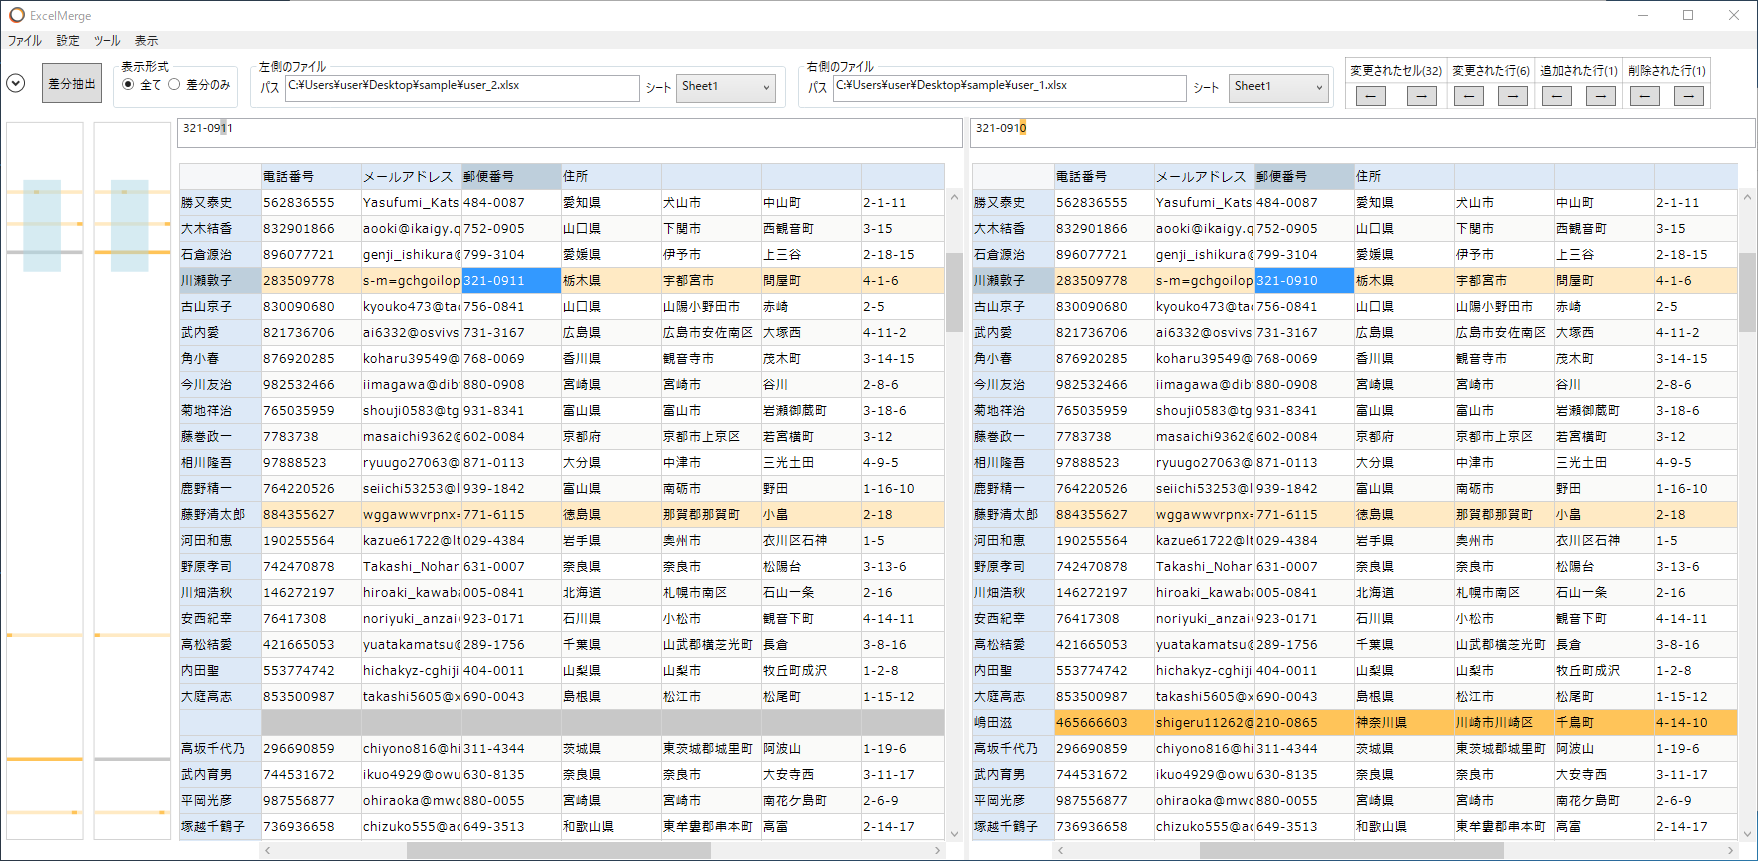The image size is (1758, 861).
Task: Click cell 562836555 in left grid
Action: [311, 203]
